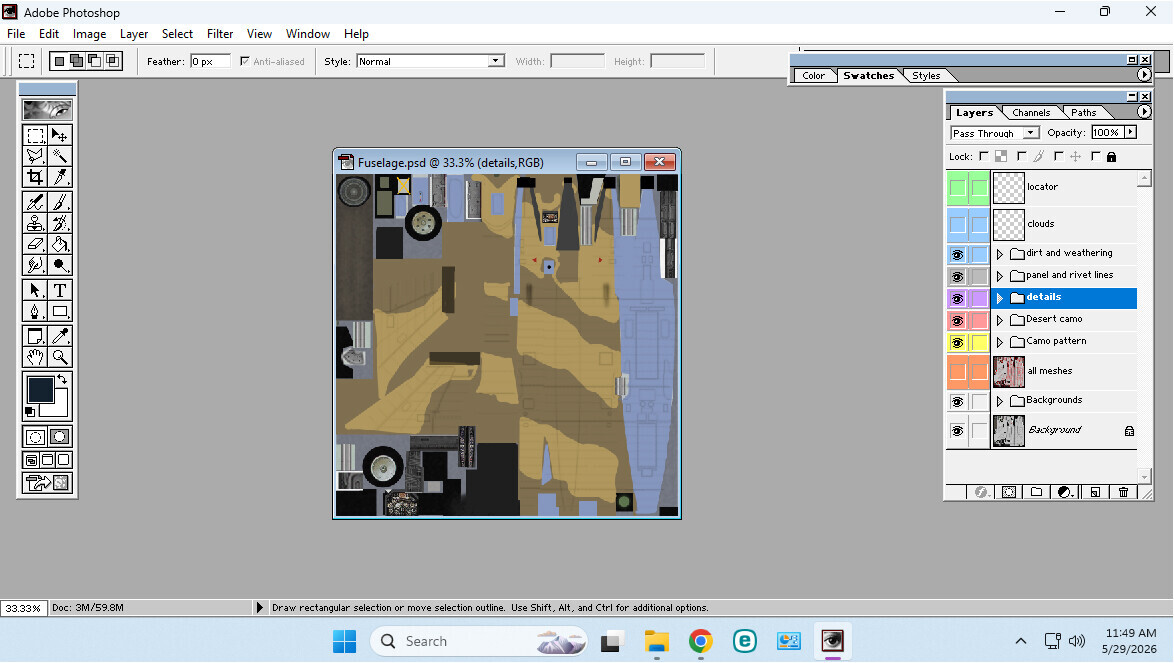Open the Pass Through blend mode dropdown
Image resolution: width=1174 pixels, height=663 pixels.
coord(1031,132)
